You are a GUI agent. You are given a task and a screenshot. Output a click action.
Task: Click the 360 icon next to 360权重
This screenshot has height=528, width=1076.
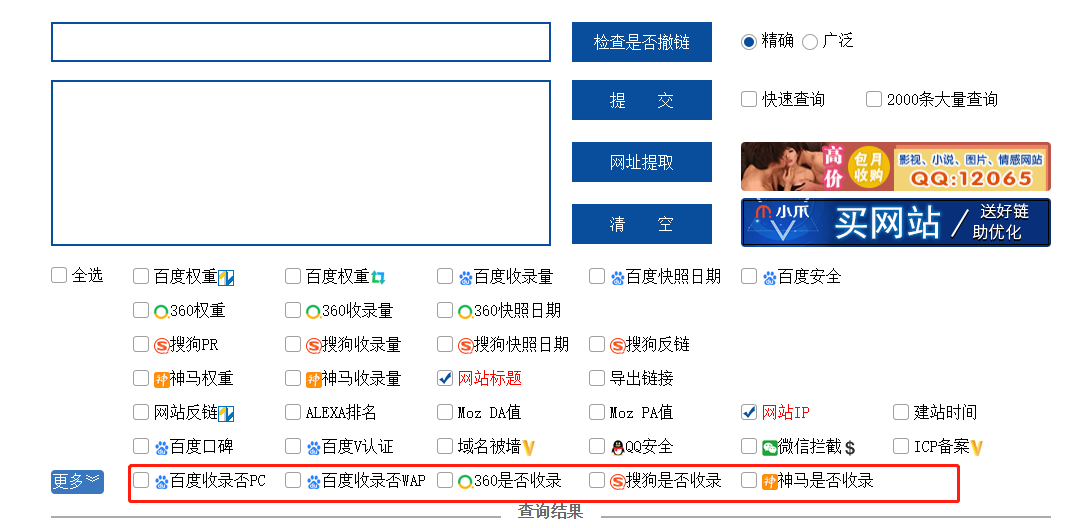coord(161,312)
